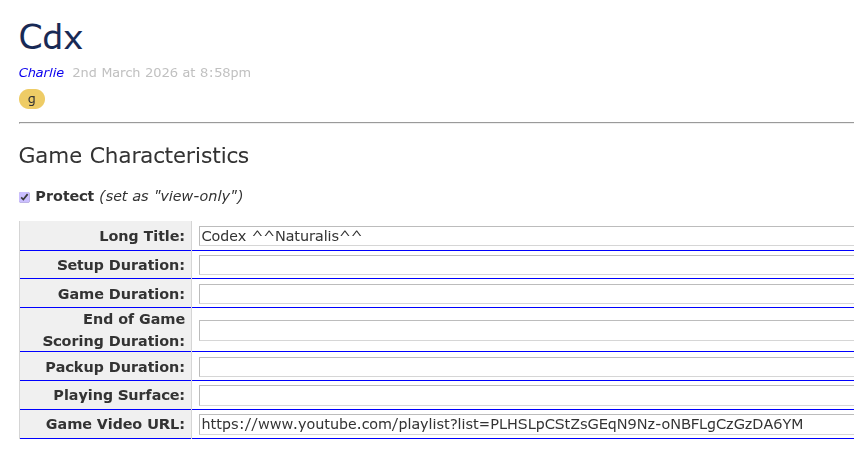Click the Playing Surface input field
The width and height of the screenshot is (854, 466).
pos(526,395)
